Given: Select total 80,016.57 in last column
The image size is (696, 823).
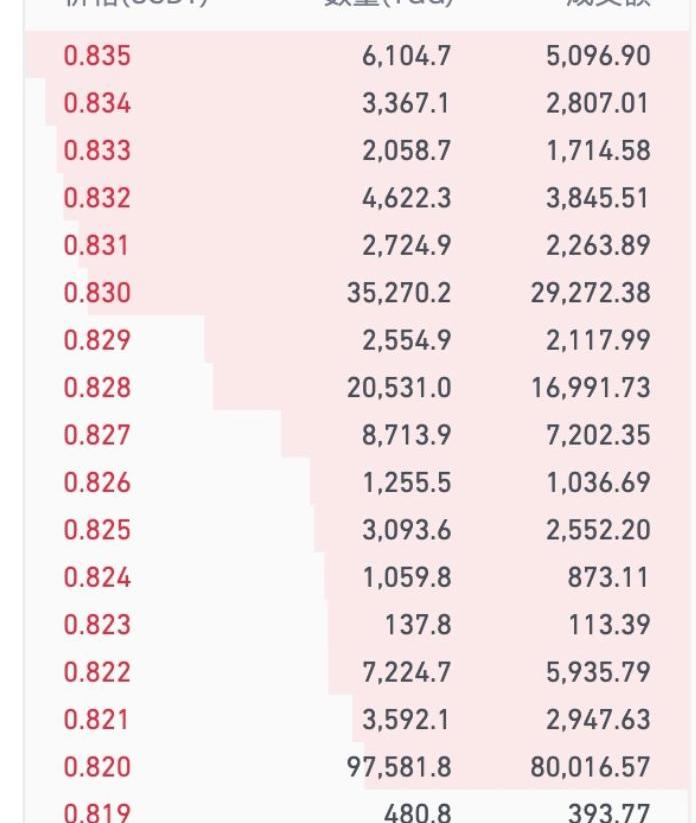Looking at the screenshot, I should 590,766.
